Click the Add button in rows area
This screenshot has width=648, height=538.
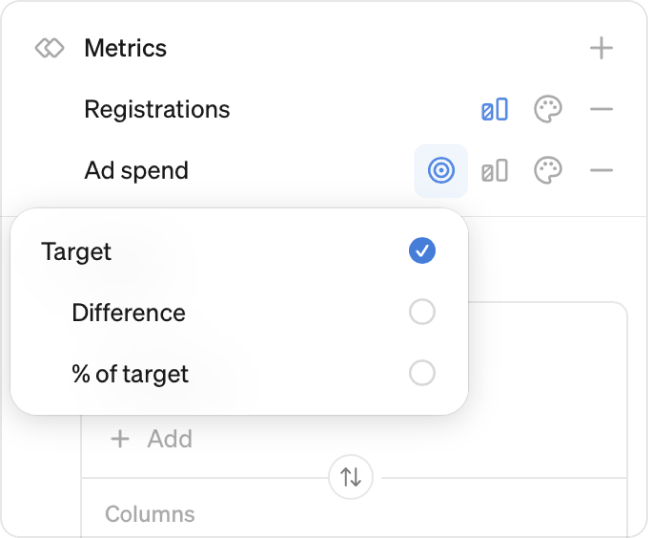pyautogui.click(x=152, y=438)
